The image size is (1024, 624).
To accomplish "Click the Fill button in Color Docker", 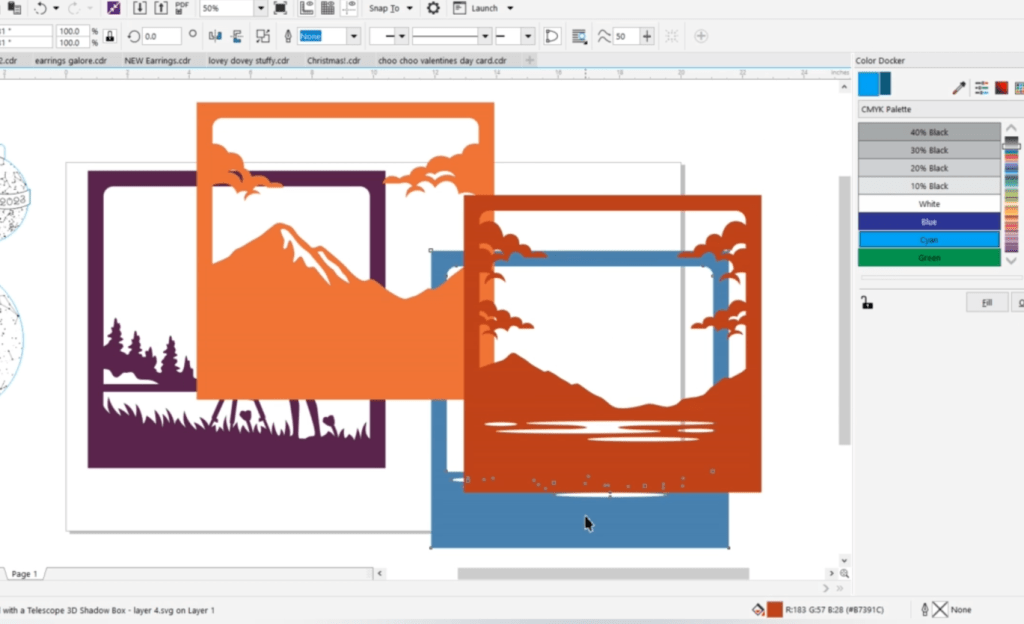I will [986, 302].
